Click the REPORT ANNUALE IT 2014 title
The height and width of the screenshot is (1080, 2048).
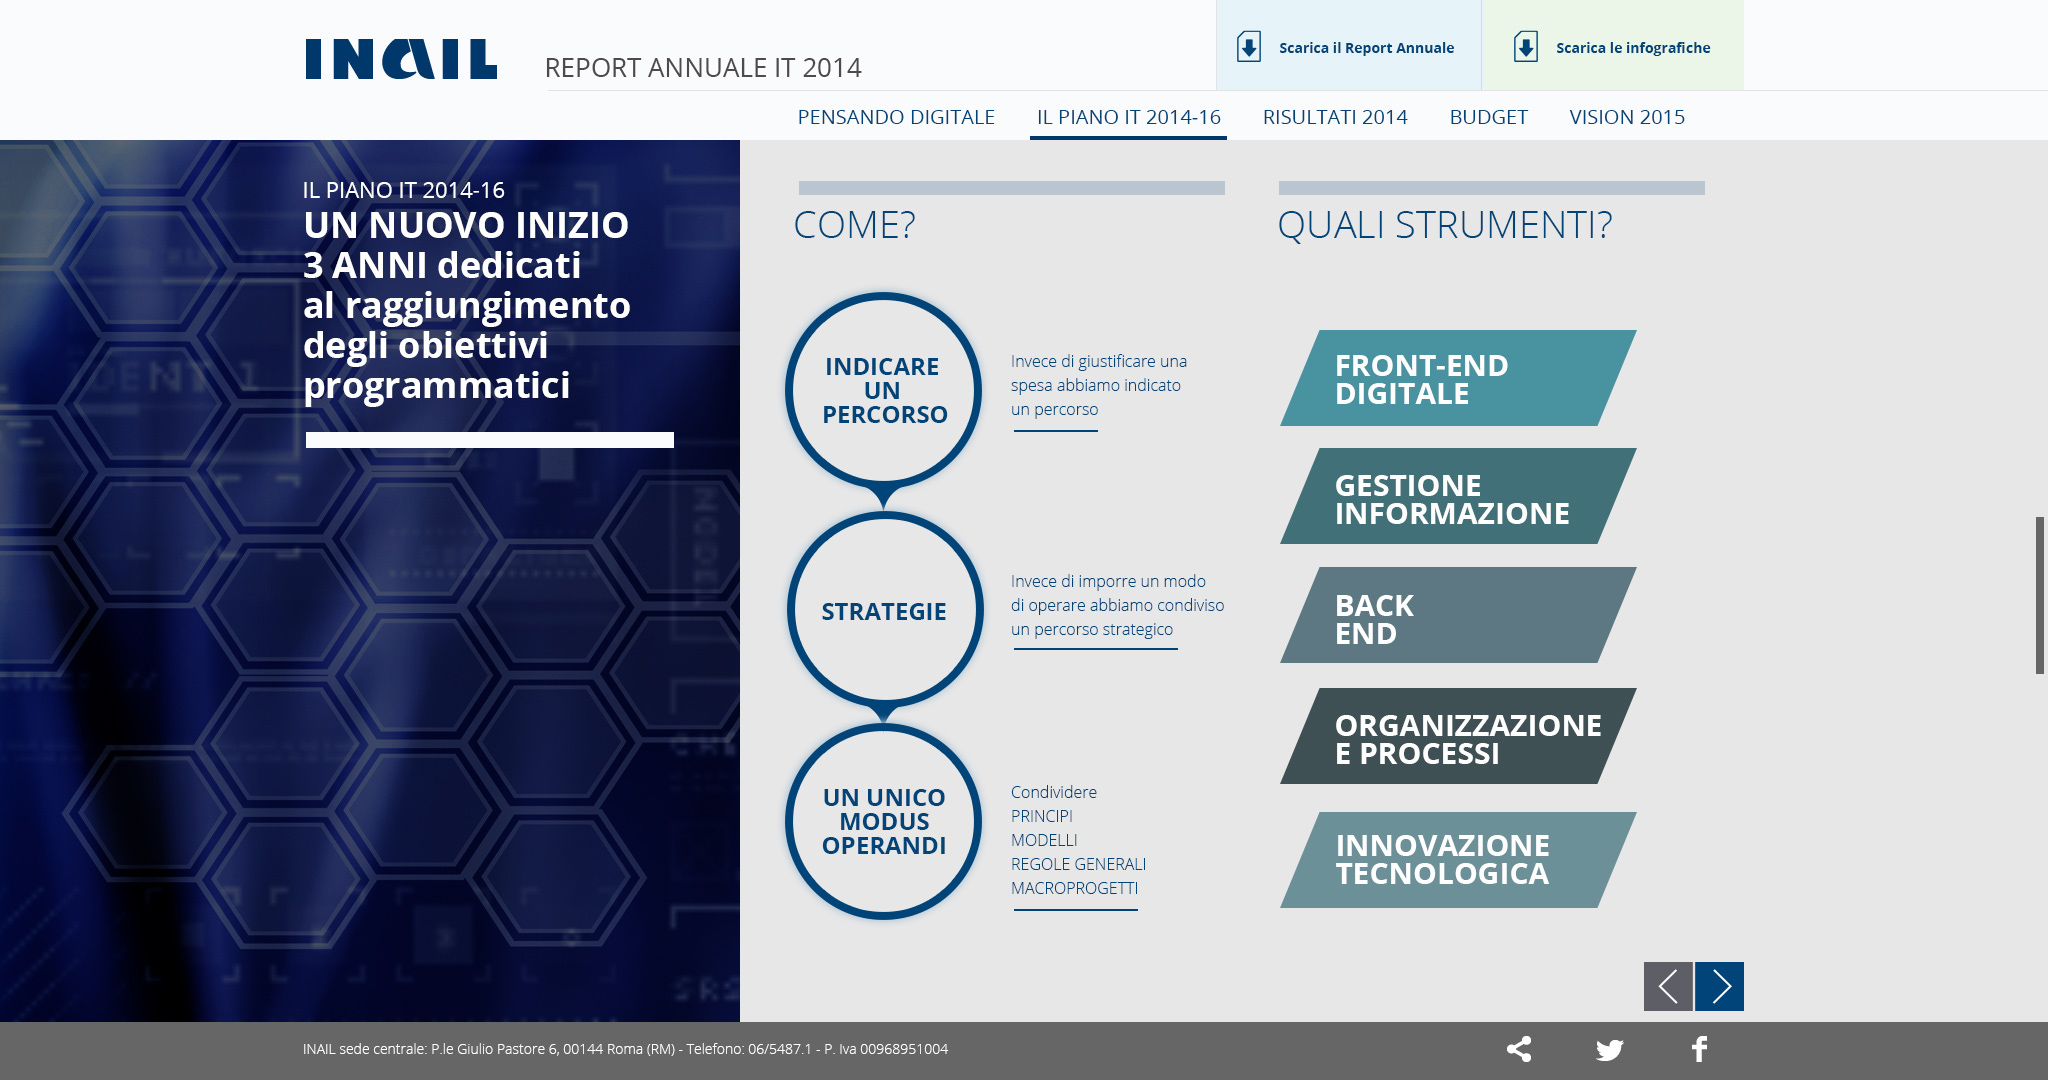pos(703,68)
